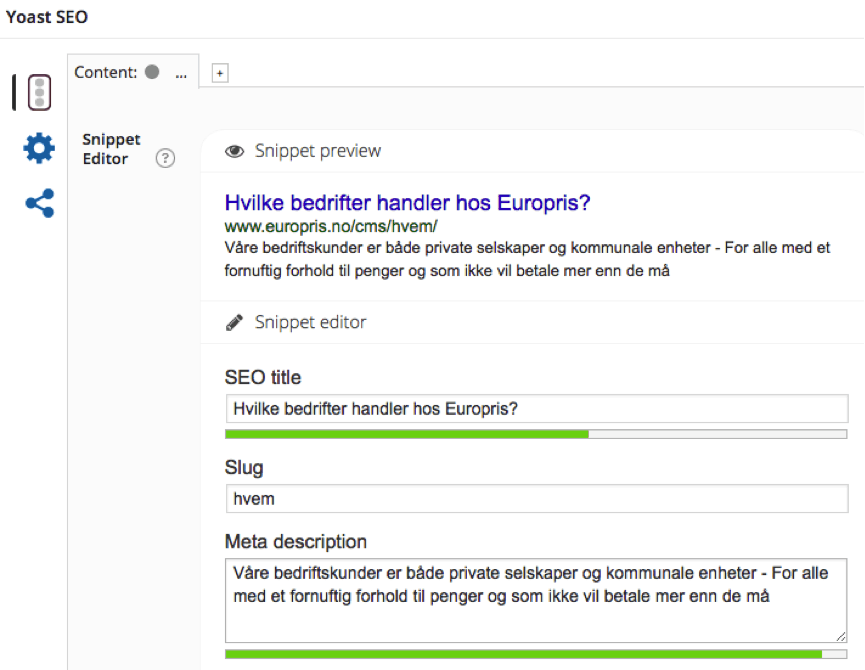Select the Content tab

click(106, 72)
